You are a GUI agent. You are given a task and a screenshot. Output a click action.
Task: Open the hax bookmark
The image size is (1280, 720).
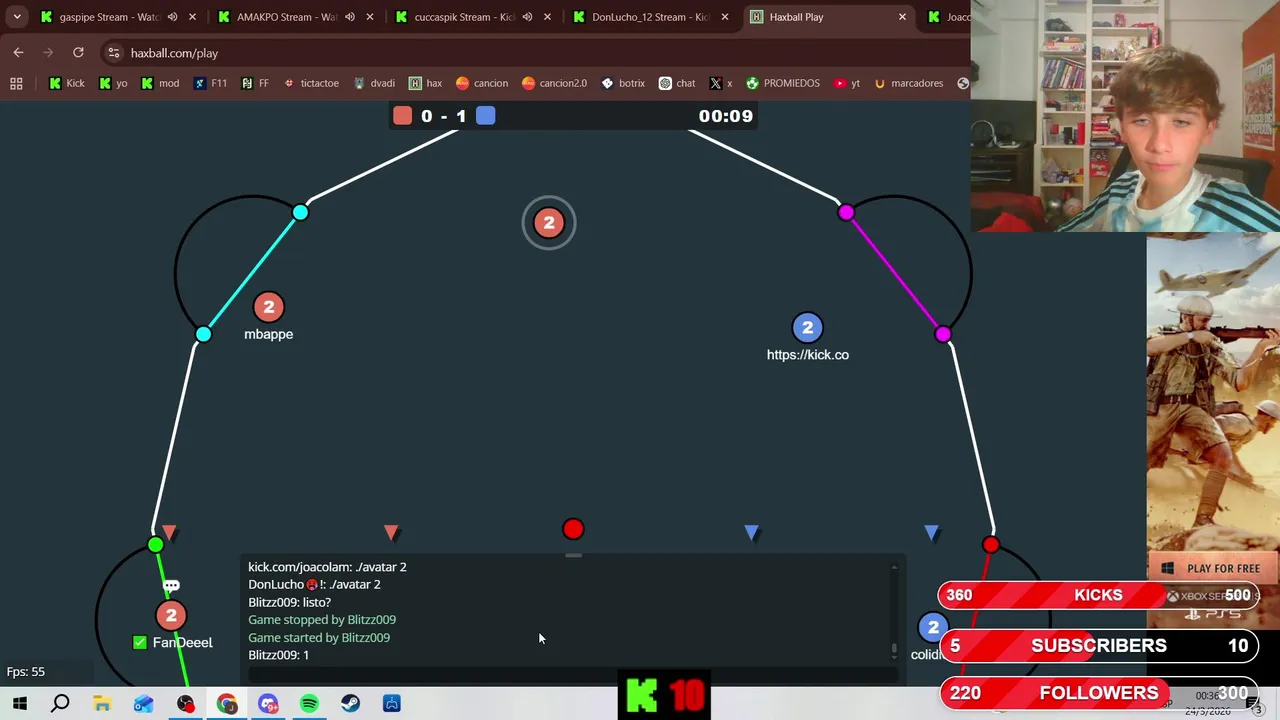[x=425, y=83]
